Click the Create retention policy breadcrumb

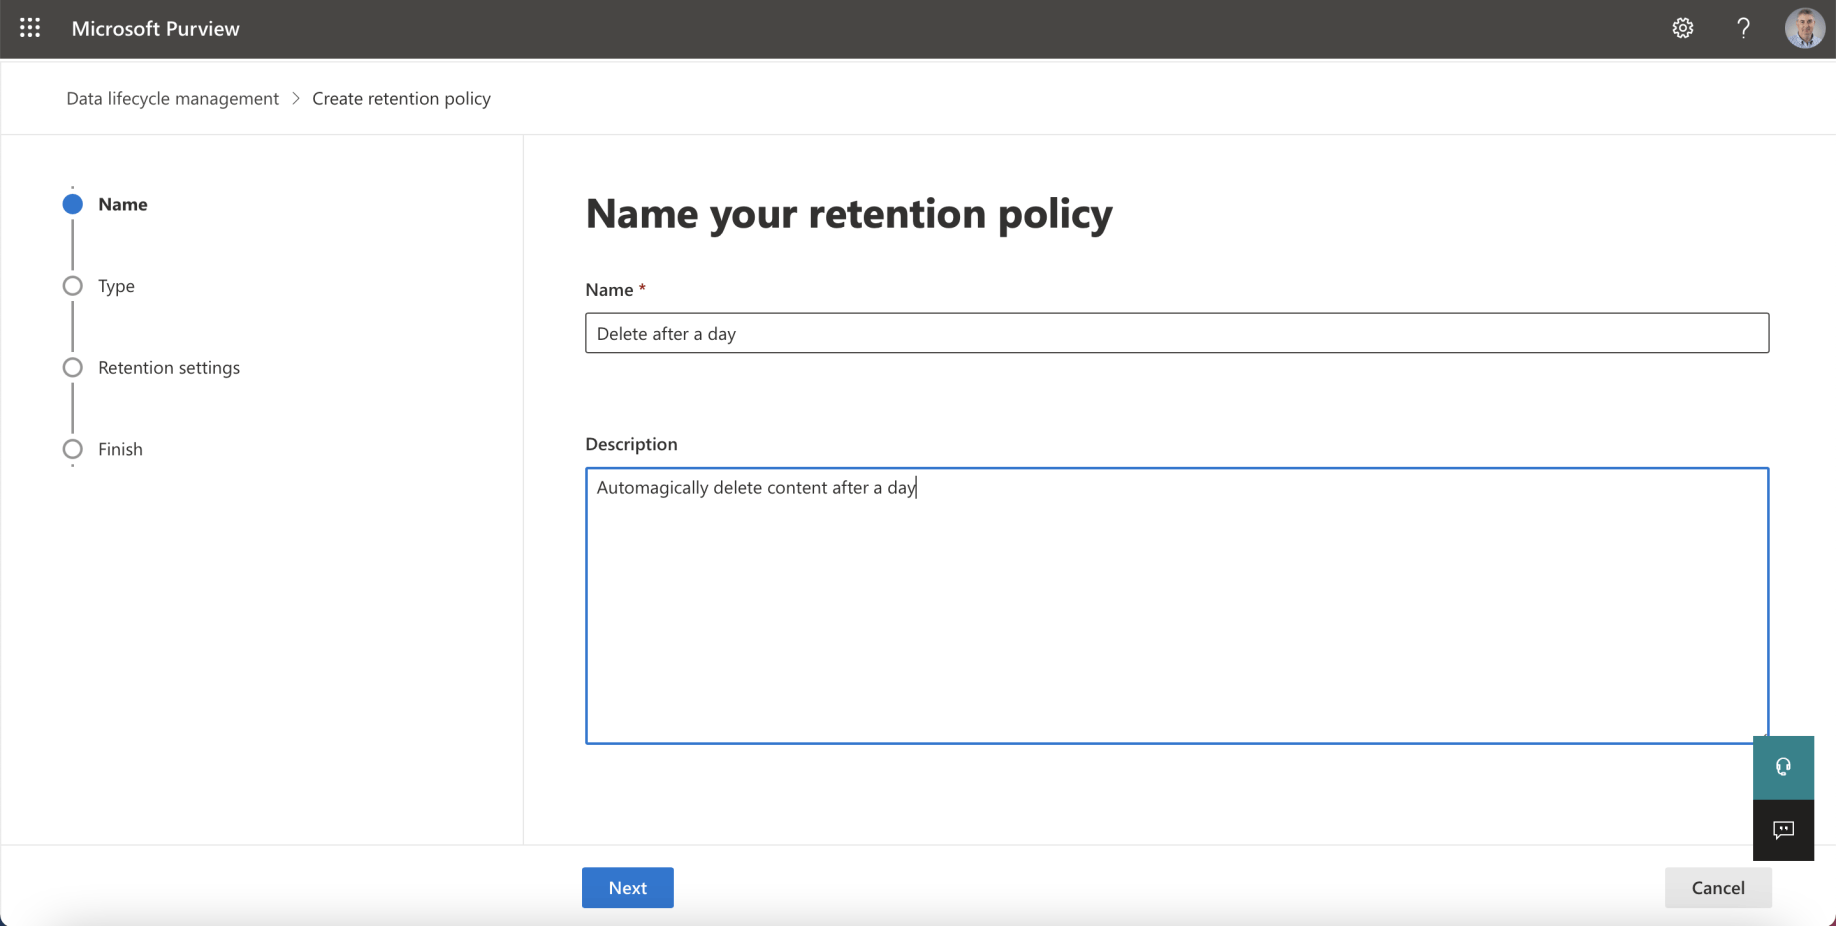coord(401,98)
